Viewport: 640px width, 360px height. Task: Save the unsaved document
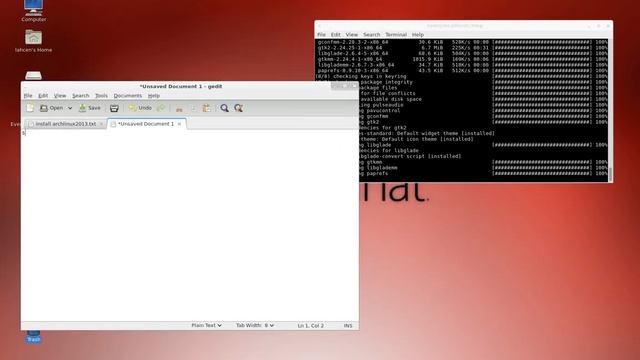[89, 108]
